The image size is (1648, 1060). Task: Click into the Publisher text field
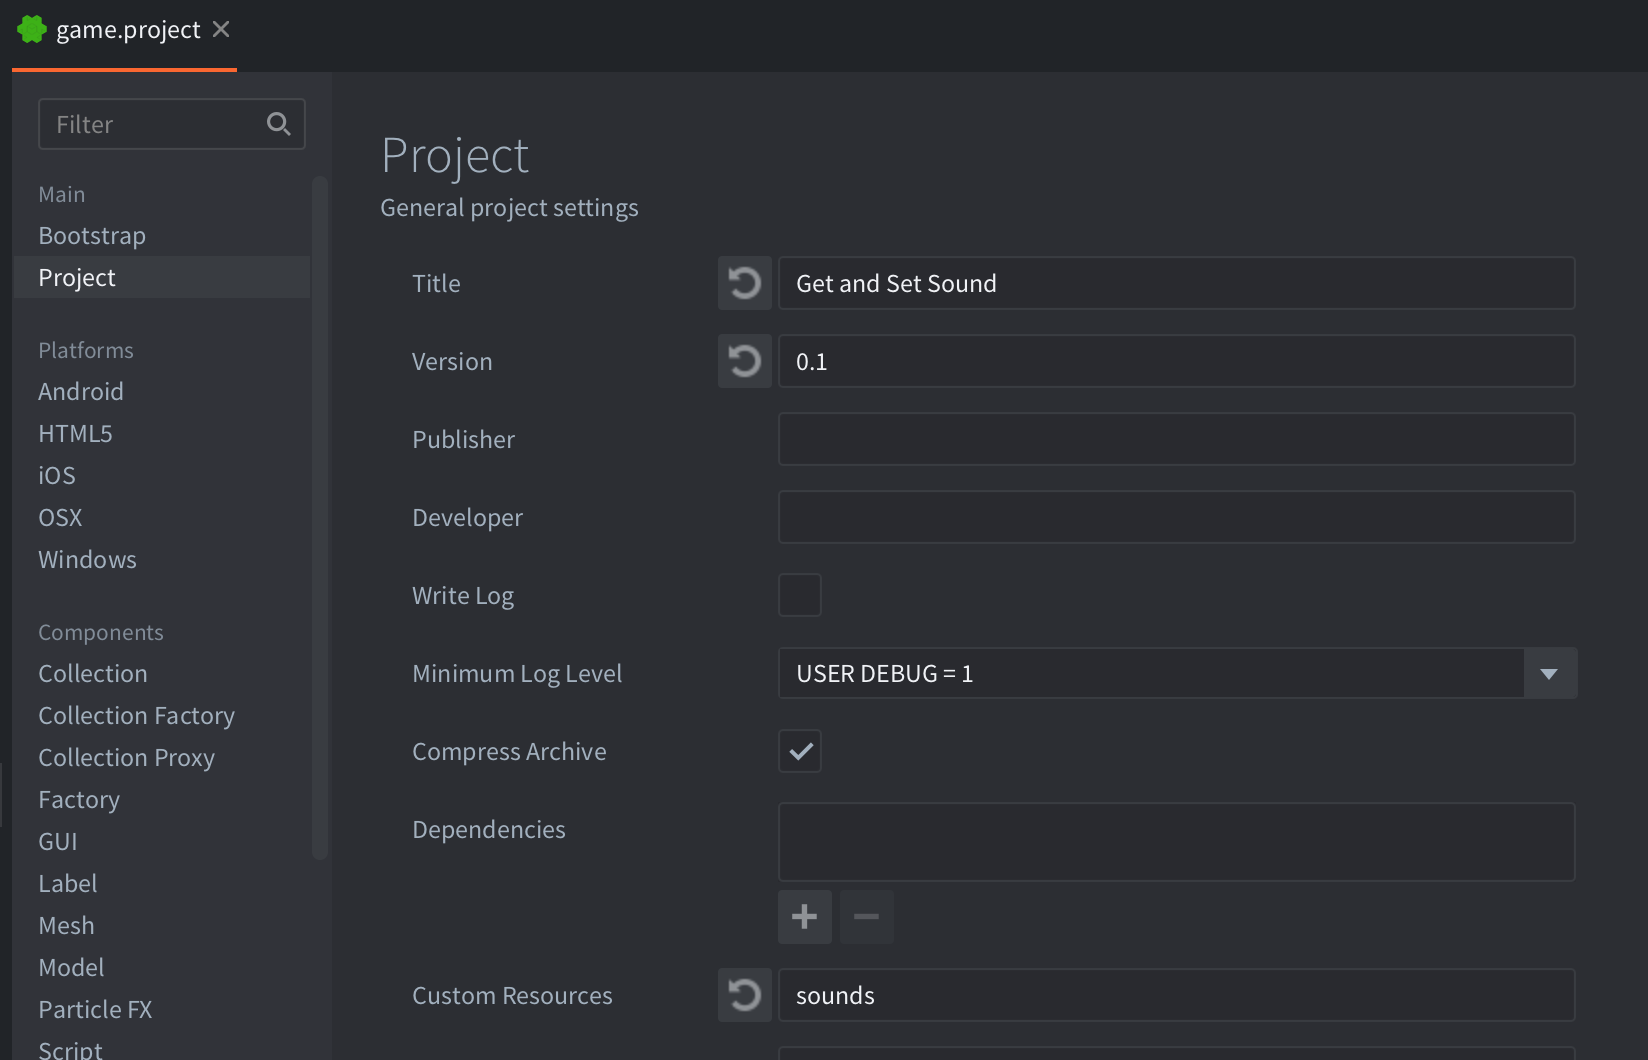tap(1176, 439)
